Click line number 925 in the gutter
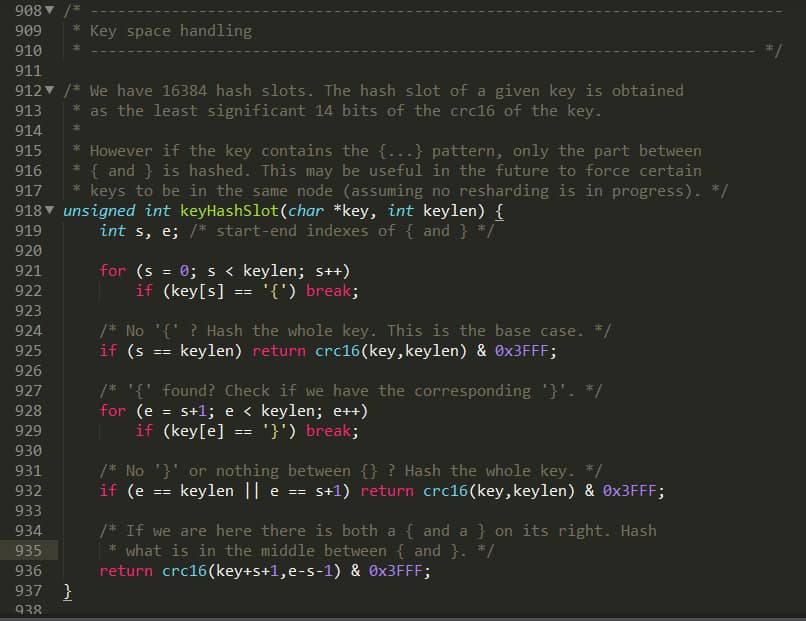This screenshot has width=806, height=621. pos(29,350)
